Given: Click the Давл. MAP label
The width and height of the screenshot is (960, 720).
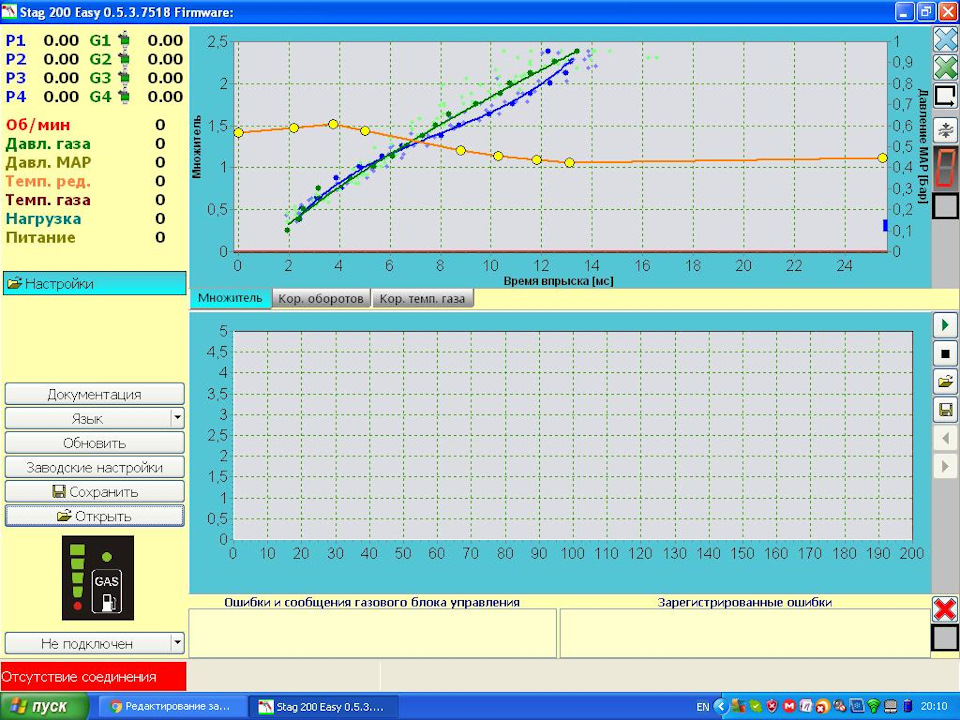Looking at the screenshot, I should pyautogui.click(x=48, y=162).
